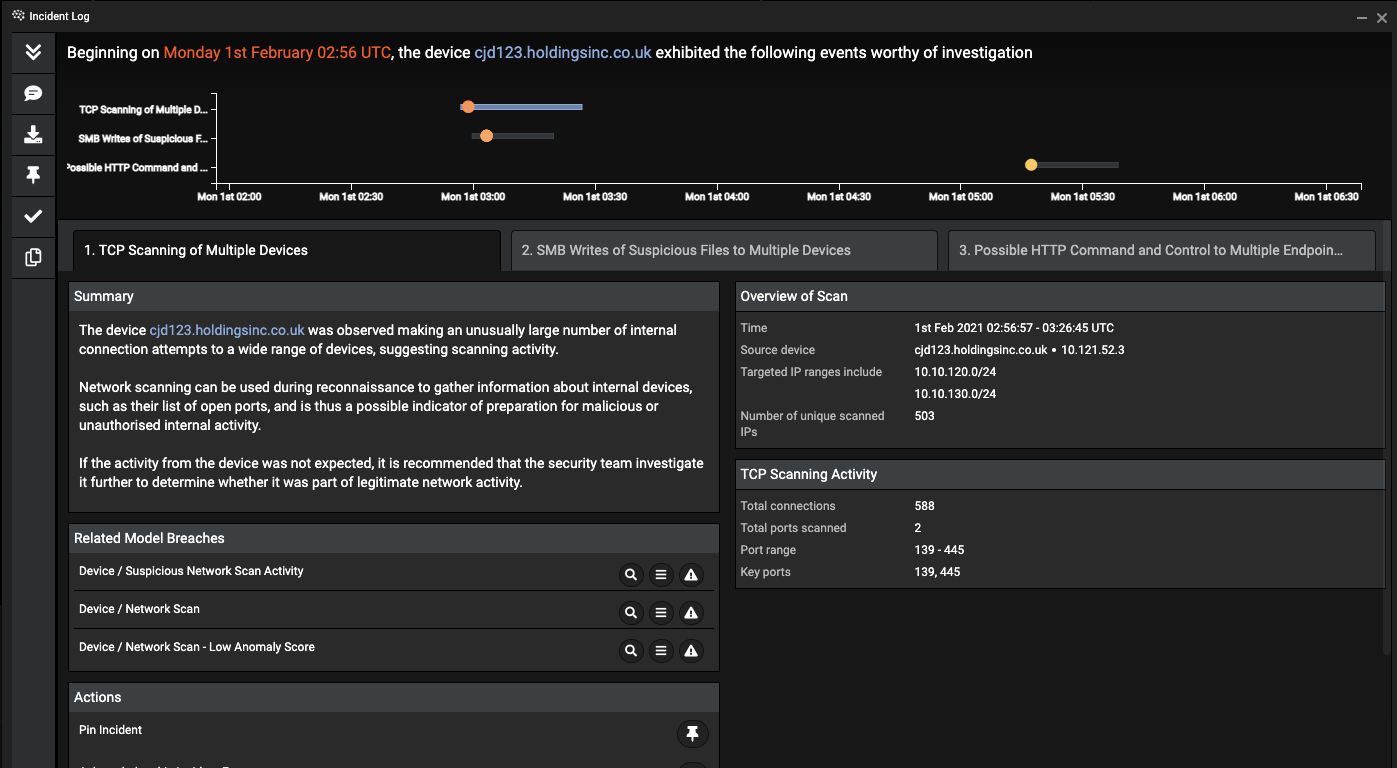Viewport: 1397px width, 768px height.
Task: Click the Related Model Breaches header
Action: pos(394,538)
